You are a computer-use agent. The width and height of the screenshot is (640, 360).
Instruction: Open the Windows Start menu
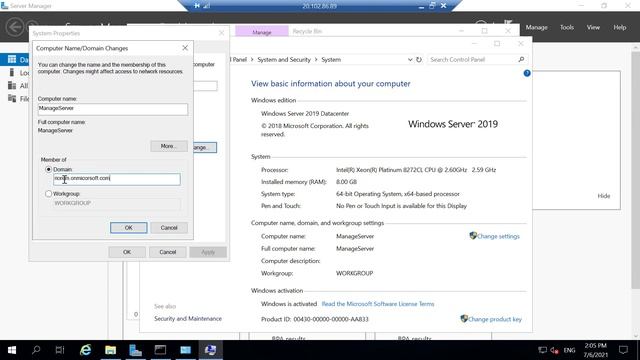pos(12,350)
